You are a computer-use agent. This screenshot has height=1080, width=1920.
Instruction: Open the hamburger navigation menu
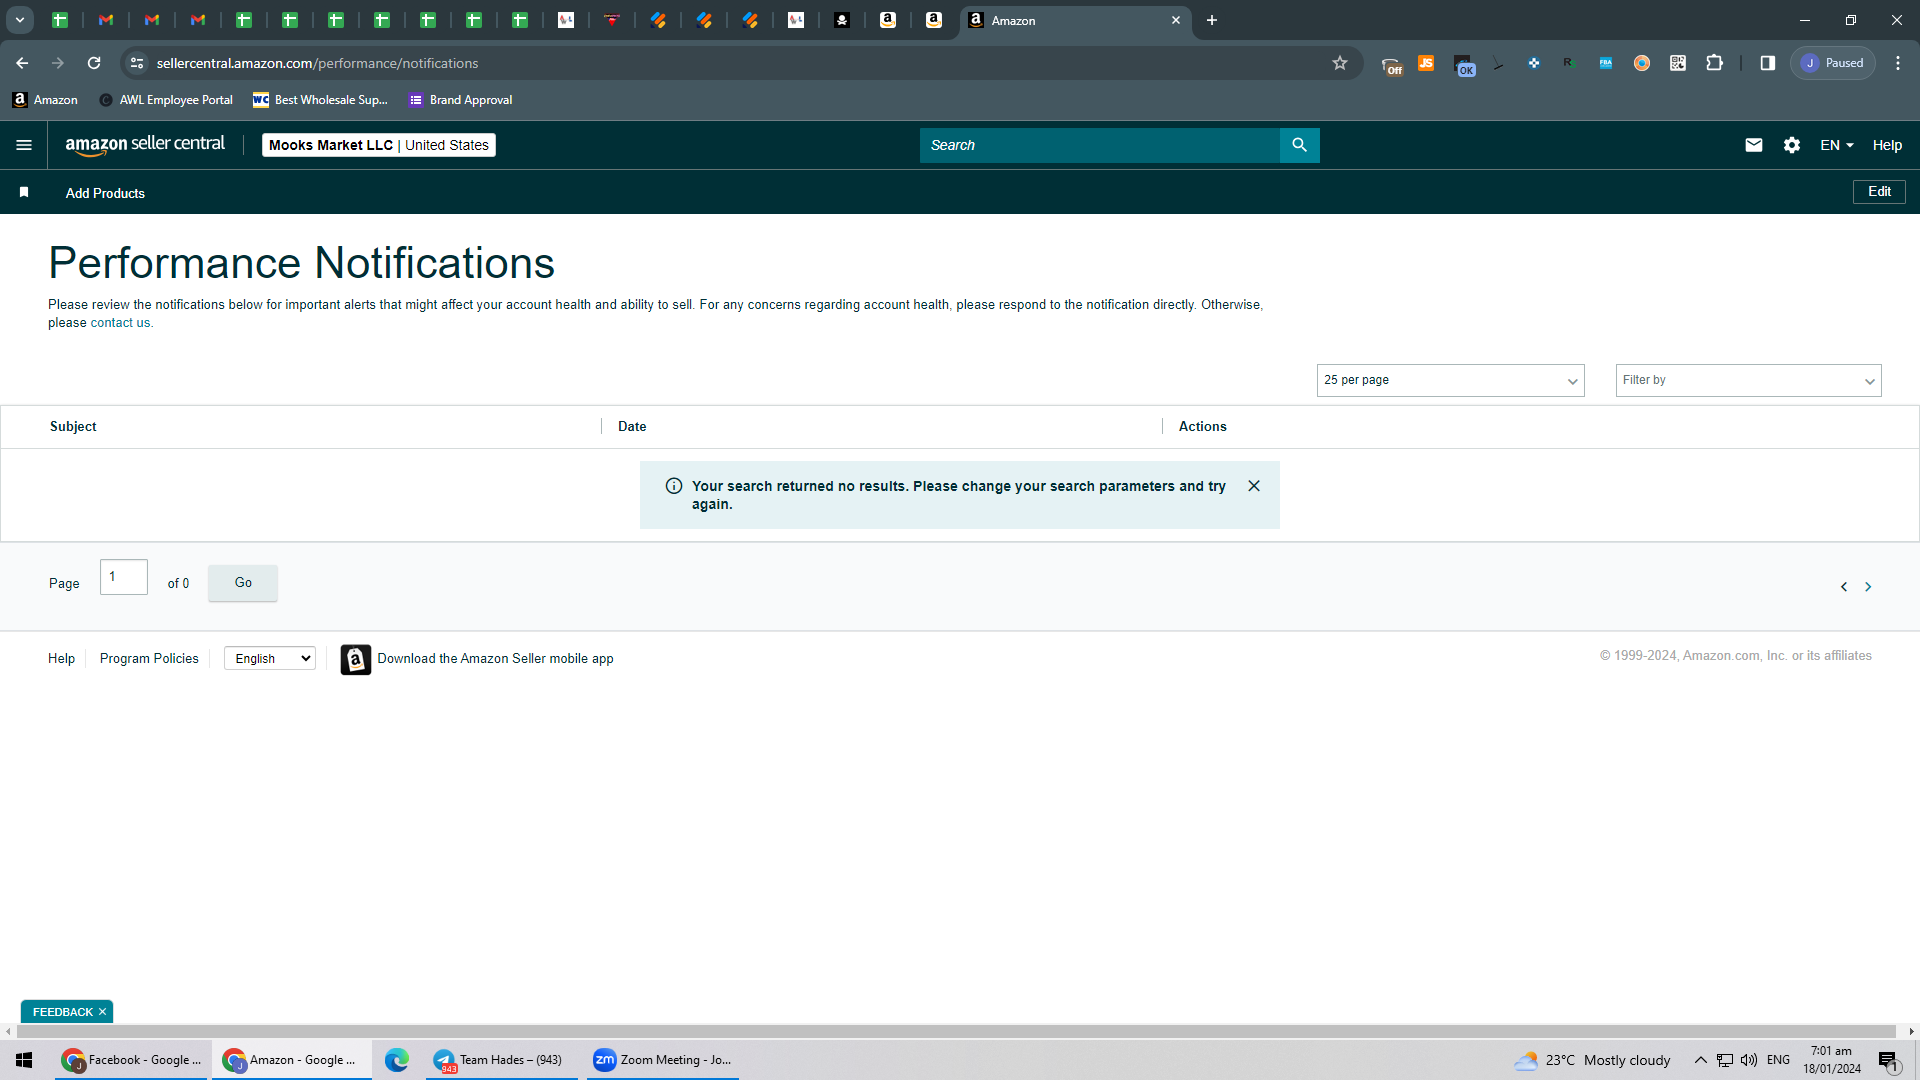[24, 145]
